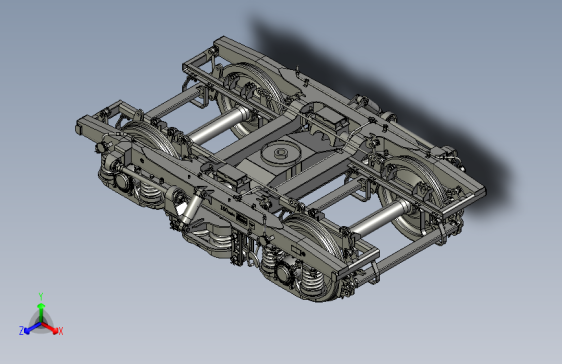Select the circular center pivot plate on the bogie
This screenshot has width=562, height=364.
coord(281,153)
